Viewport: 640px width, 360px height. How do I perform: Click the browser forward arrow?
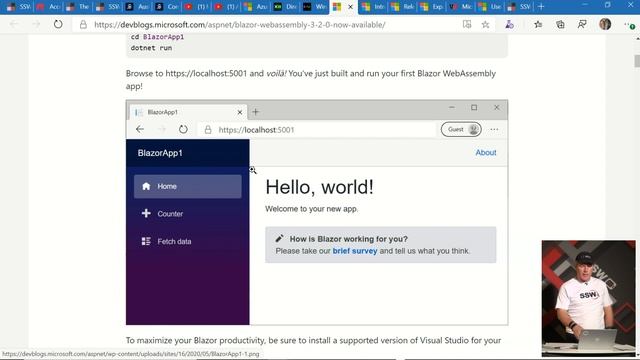click(x=36, y=24)
